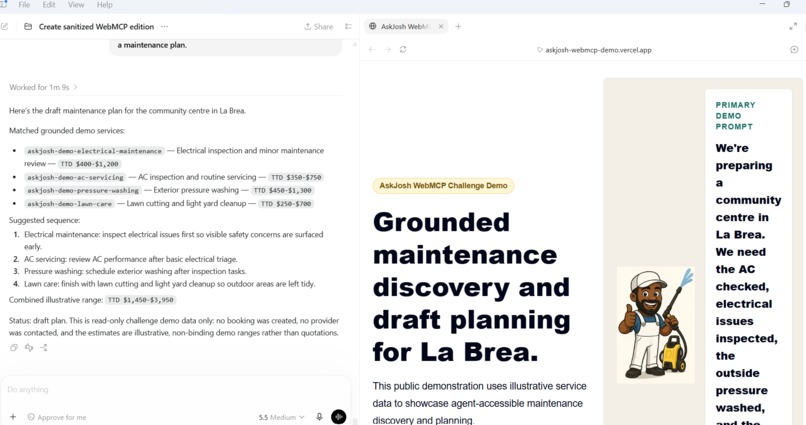
Task: Focus the "Do anything" message input
Action: click(175, 390)
